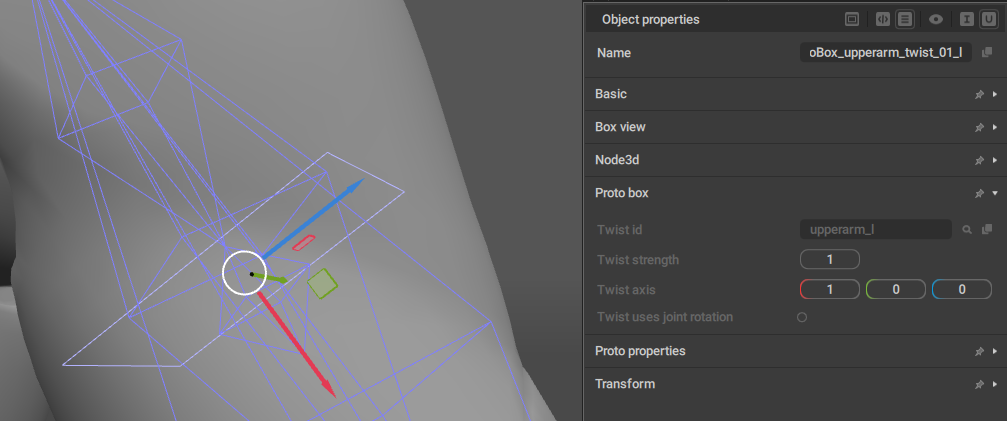Open the Node3d section header
Screen dimensions: 1007x421
pyautogui.click(x=619, y=160)
